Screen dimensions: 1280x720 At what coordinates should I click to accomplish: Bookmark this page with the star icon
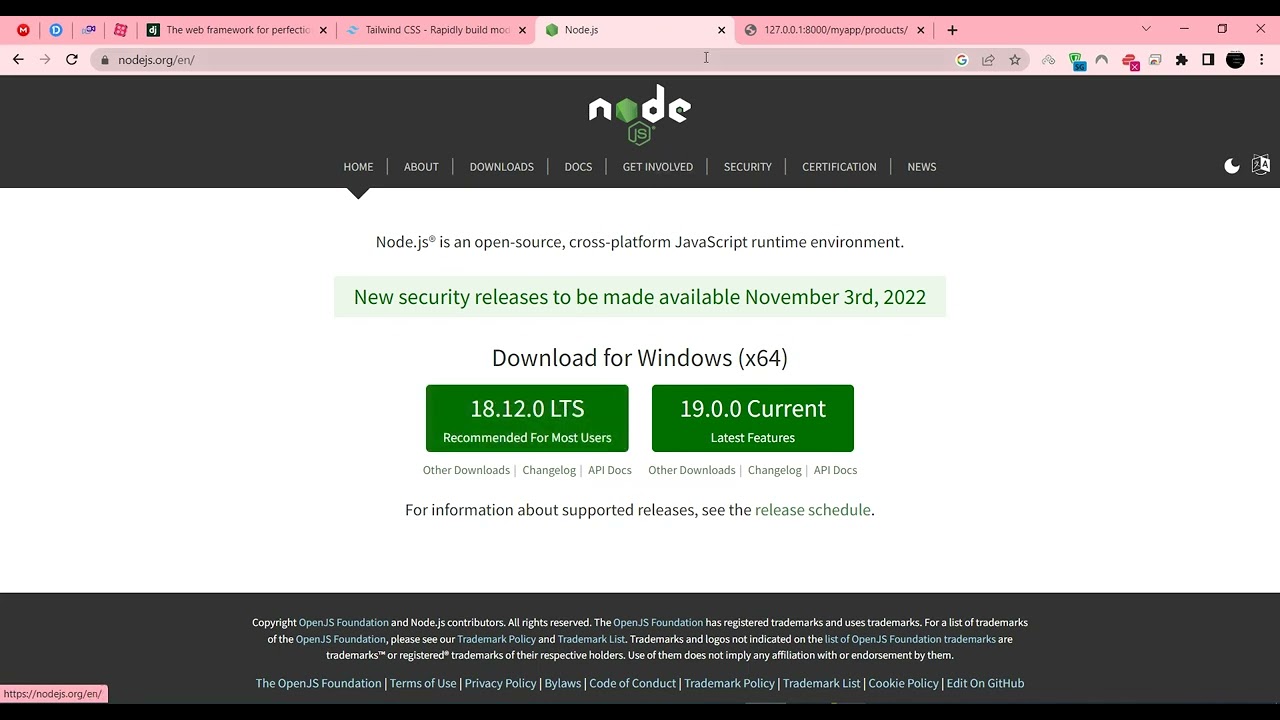[x=1015, y=60]
